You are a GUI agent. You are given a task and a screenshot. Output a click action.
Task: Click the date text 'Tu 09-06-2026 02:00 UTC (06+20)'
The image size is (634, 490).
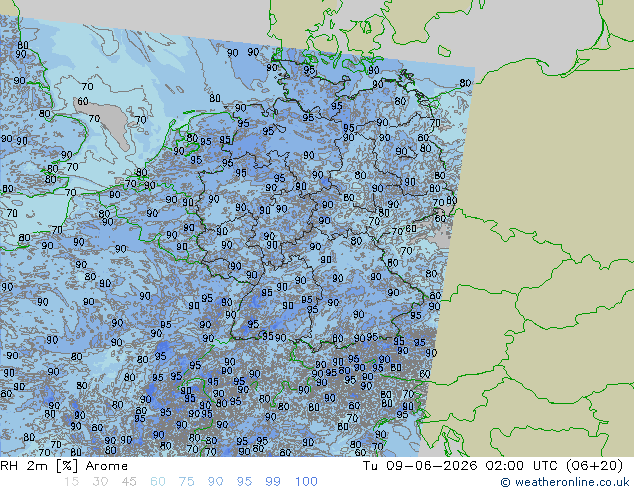tap(493, 466)
